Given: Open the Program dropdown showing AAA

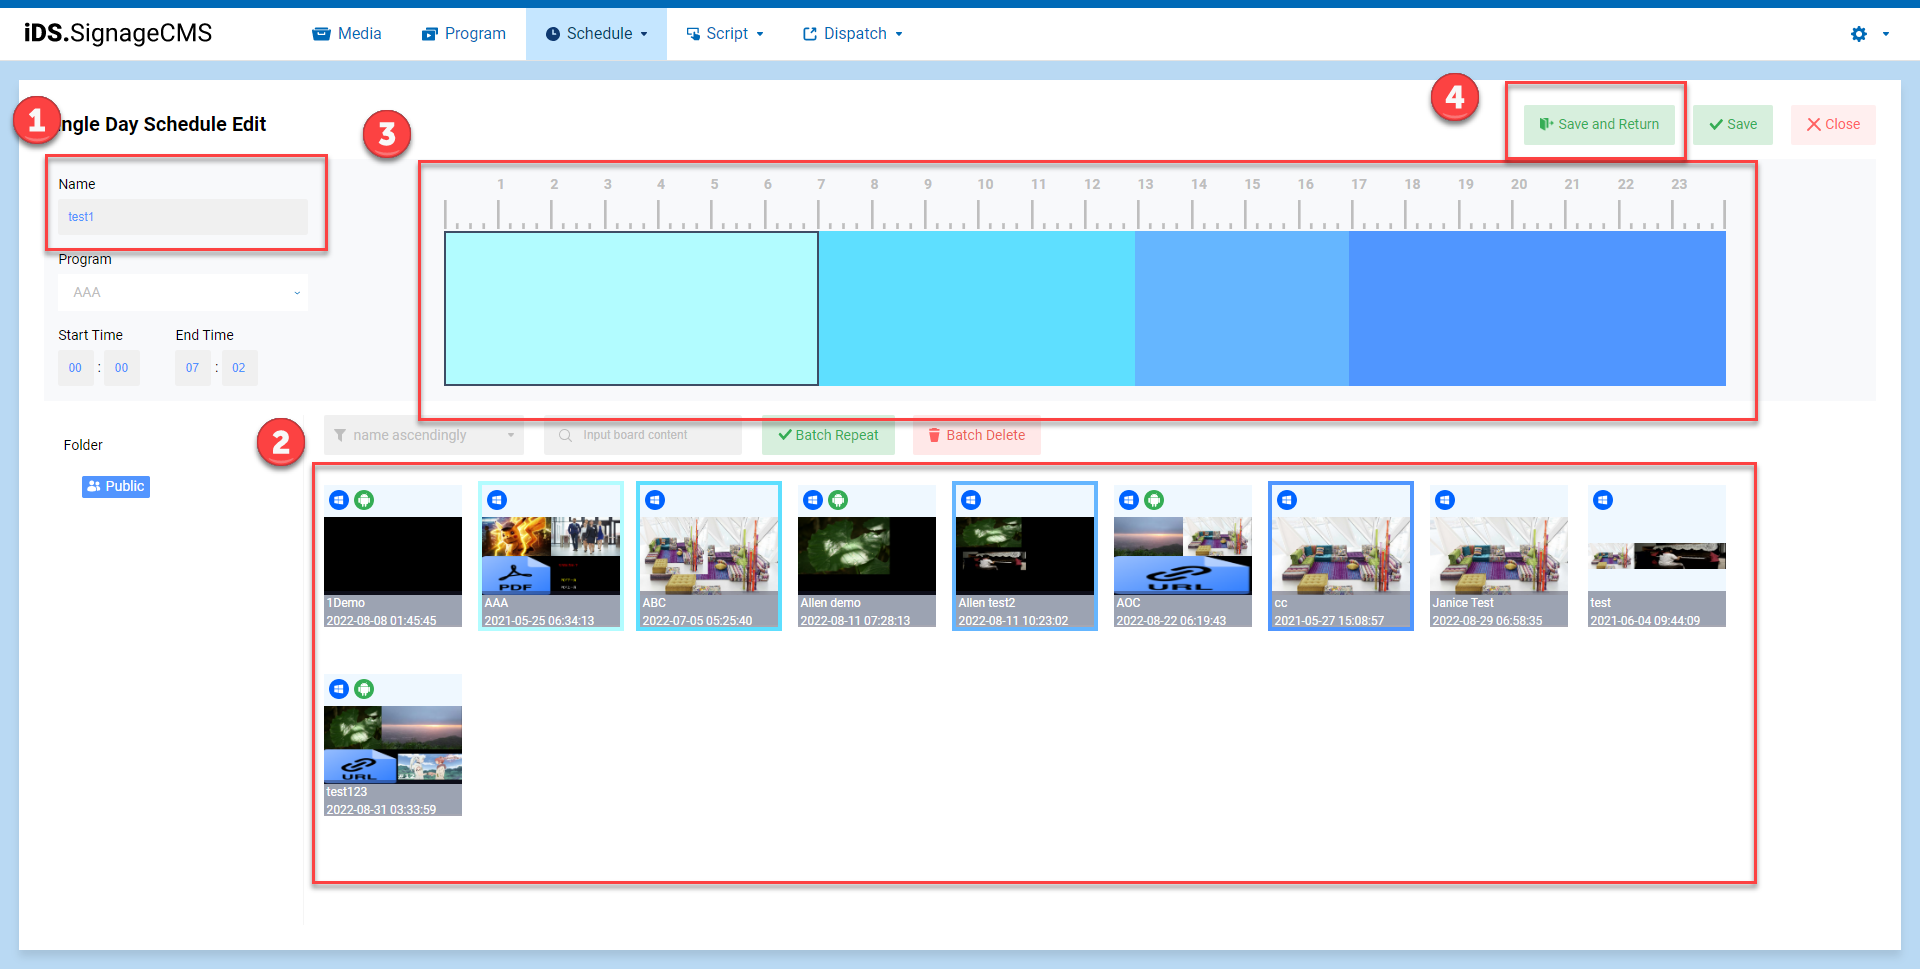Looking at the screenshot, I should click(x=183, y=292).
